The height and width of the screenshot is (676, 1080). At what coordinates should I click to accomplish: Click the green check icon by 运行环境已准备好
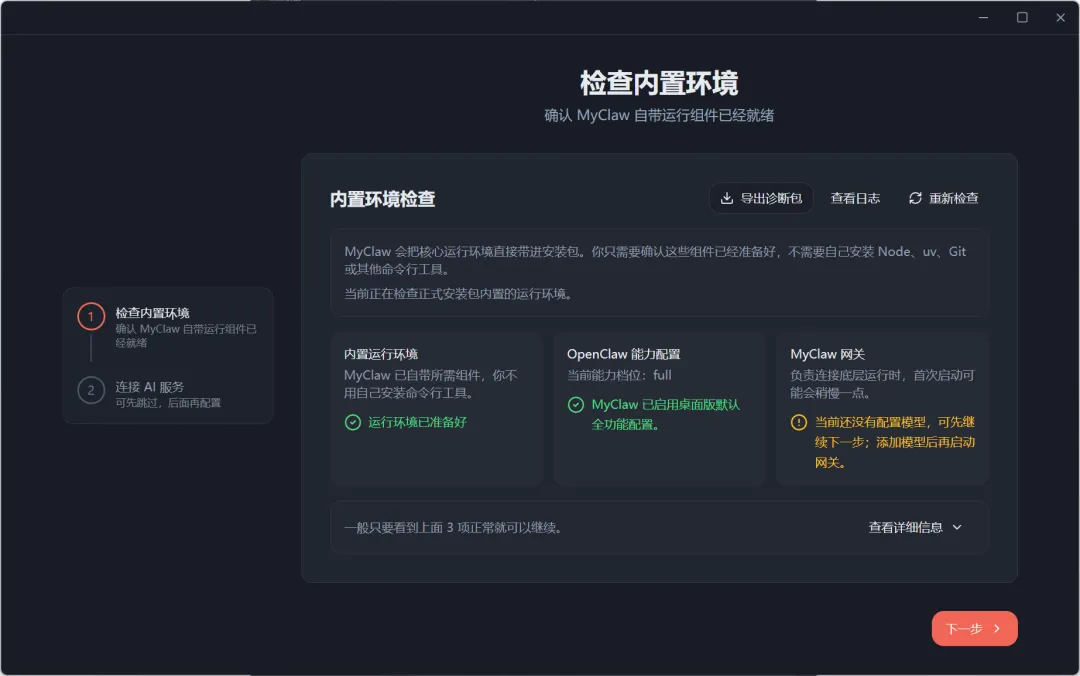click(x=353, y=422)
